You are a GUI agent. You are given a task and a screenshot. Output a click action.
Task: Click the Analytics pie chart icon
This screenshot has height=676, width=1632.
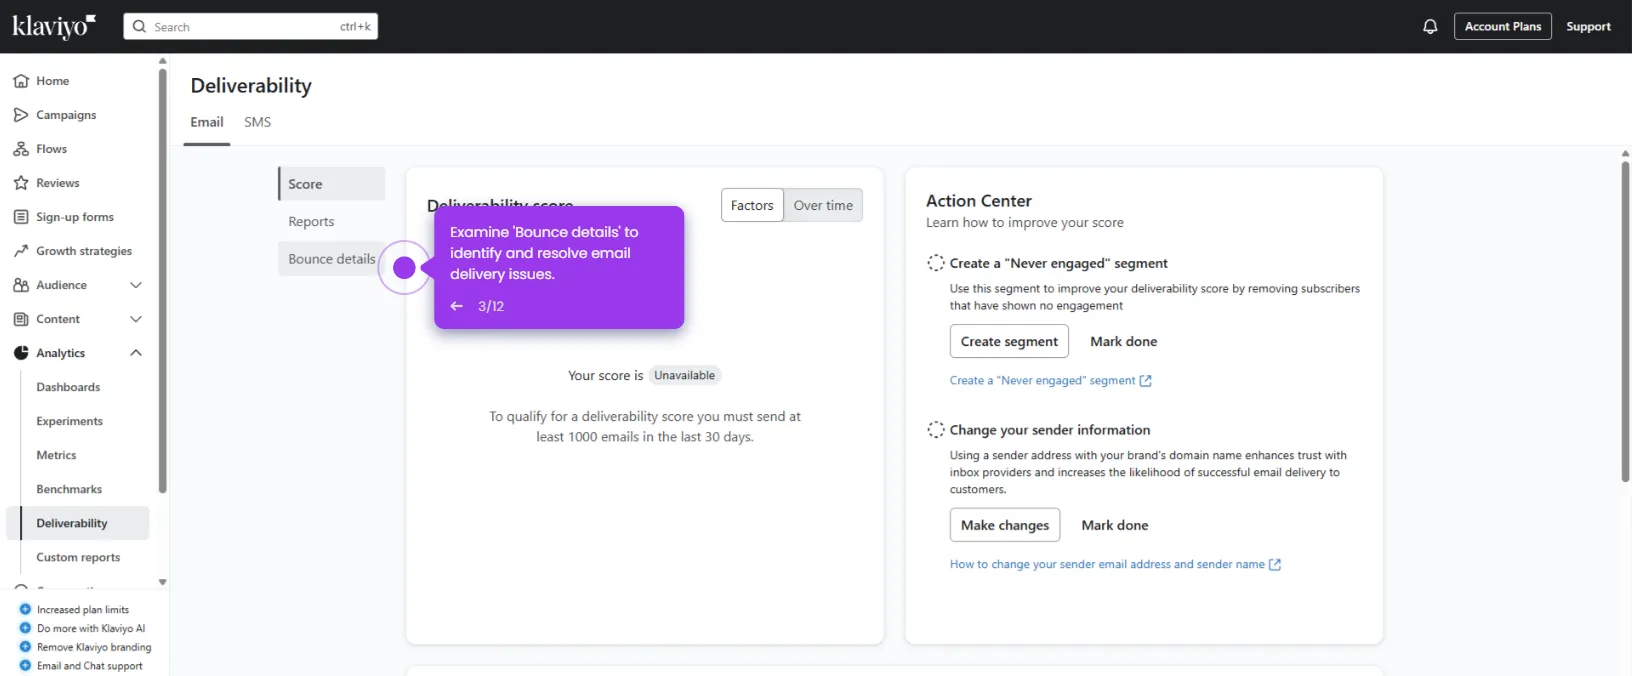pos(21,353)
